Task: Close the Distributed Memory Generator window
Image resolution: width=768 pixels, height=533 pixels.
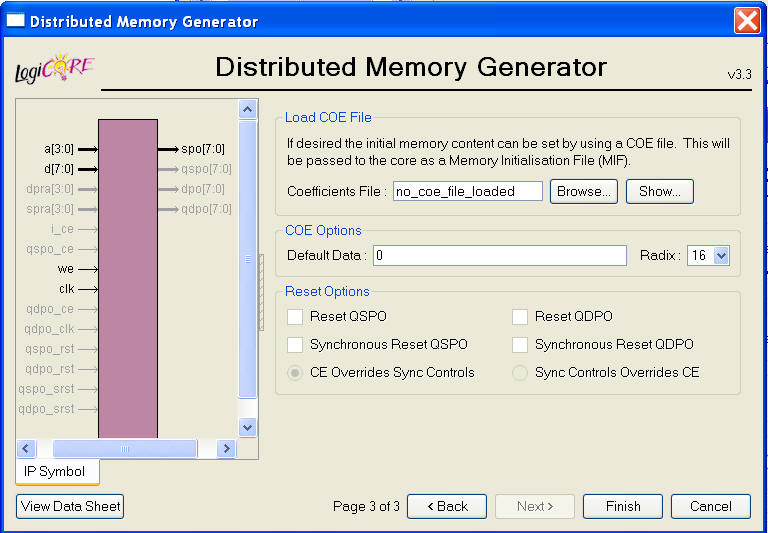Action: pos(747,22)
